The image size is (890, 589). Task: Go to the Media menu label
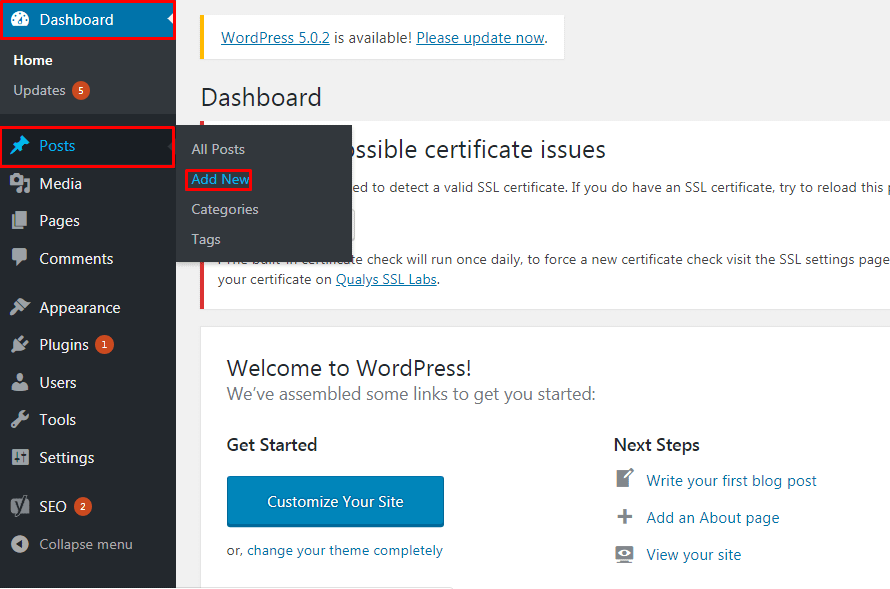click(60, 184)
